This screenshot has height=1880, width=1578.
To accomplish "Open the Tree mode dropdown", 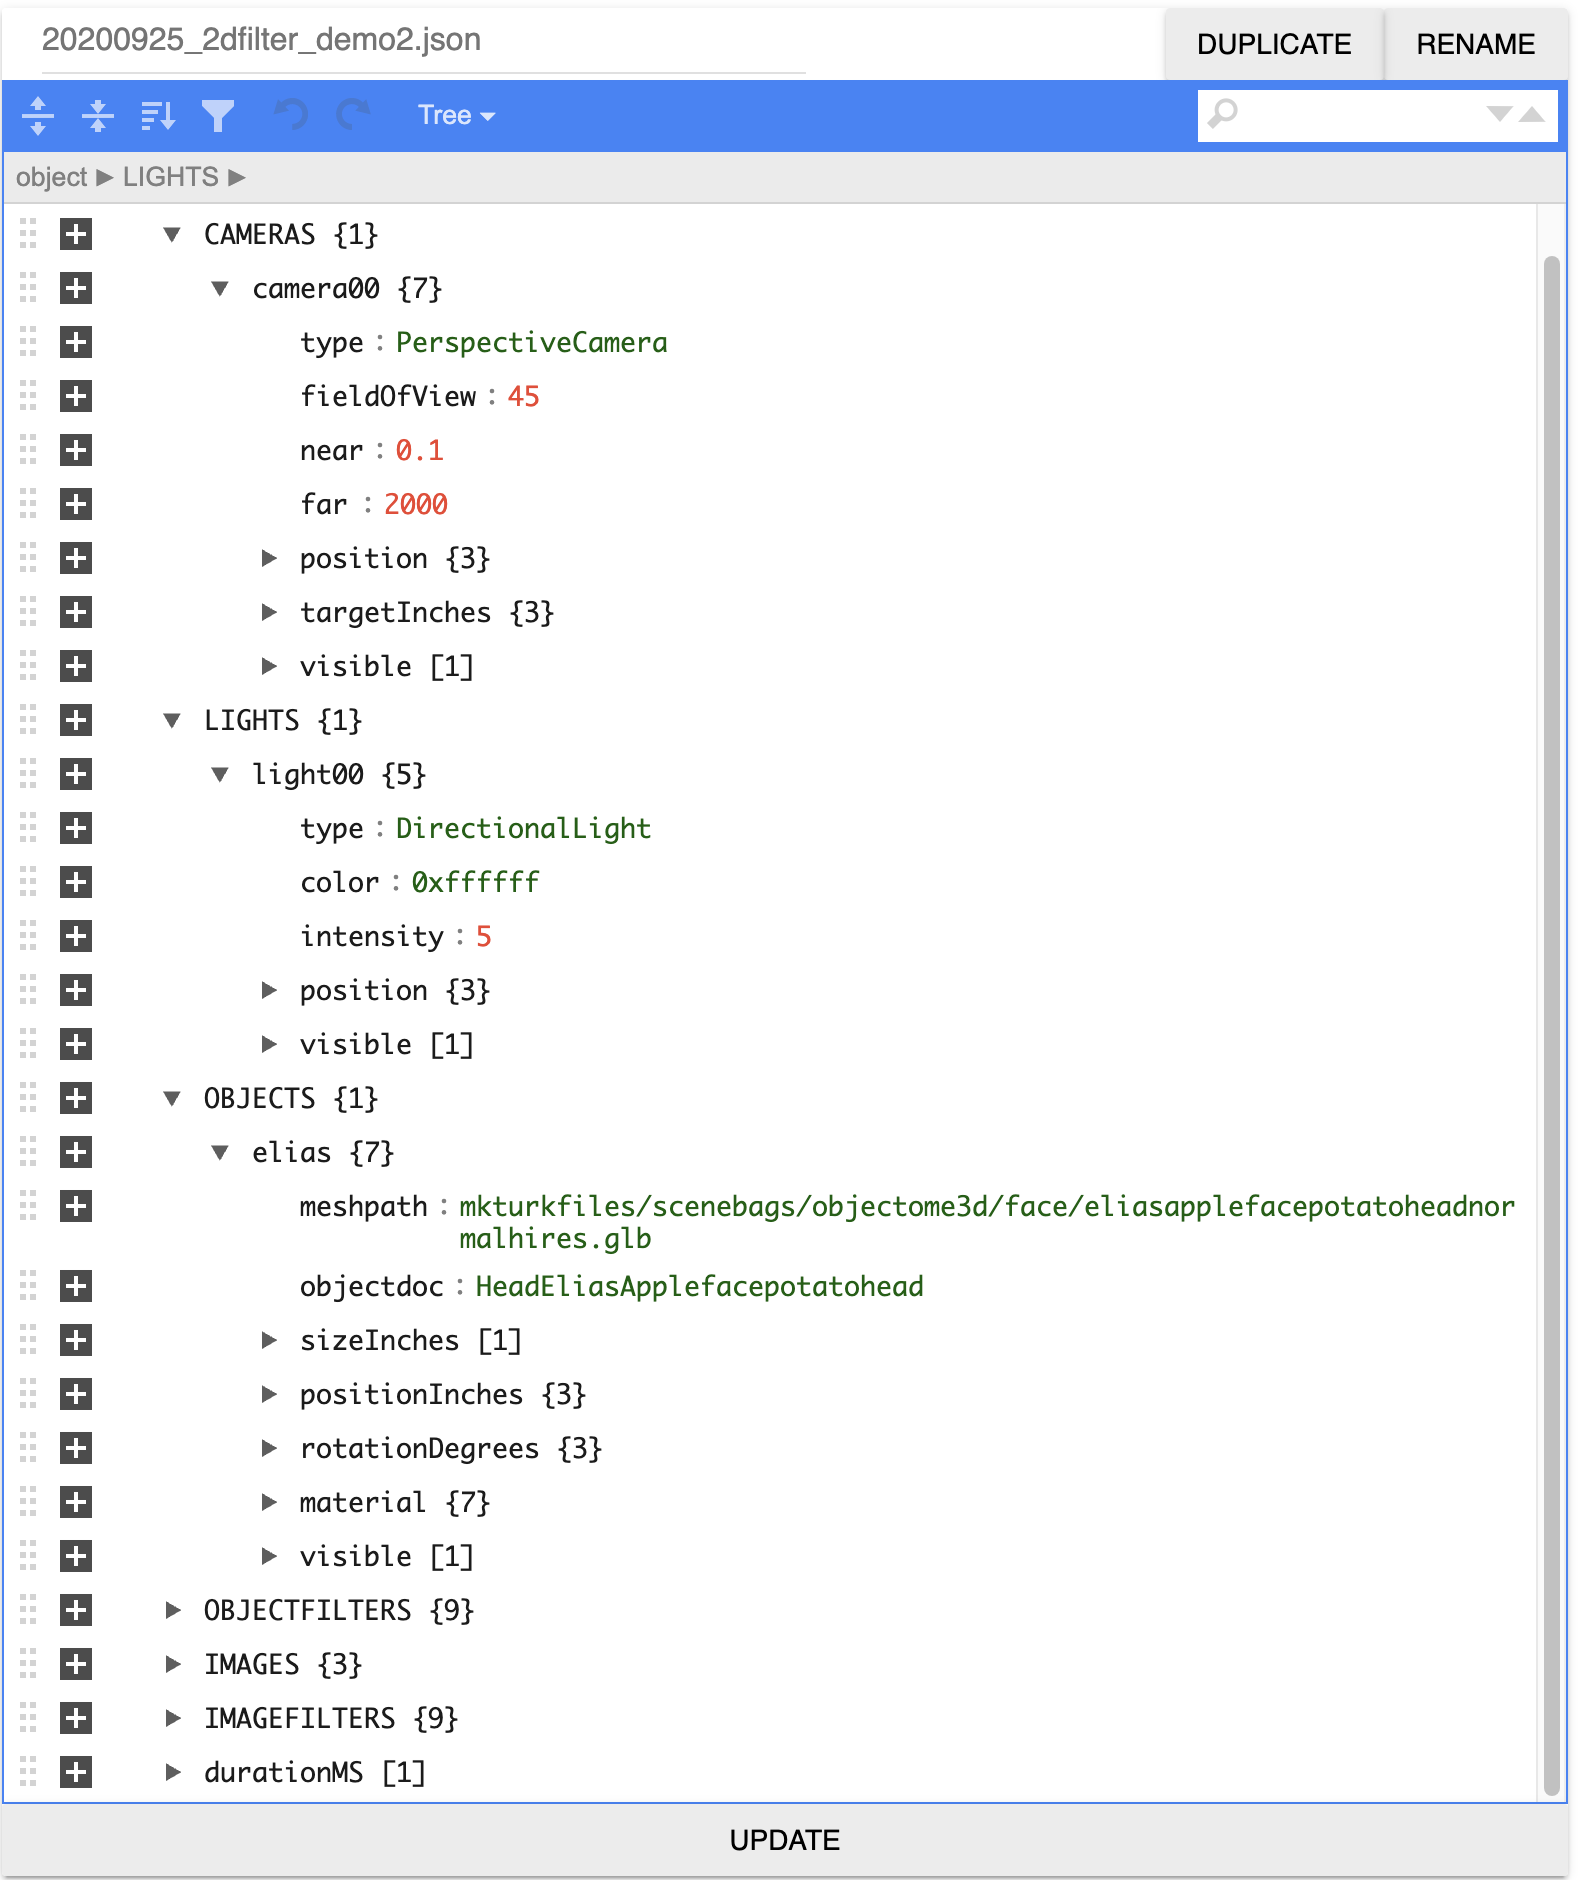I will click(456, 116).
